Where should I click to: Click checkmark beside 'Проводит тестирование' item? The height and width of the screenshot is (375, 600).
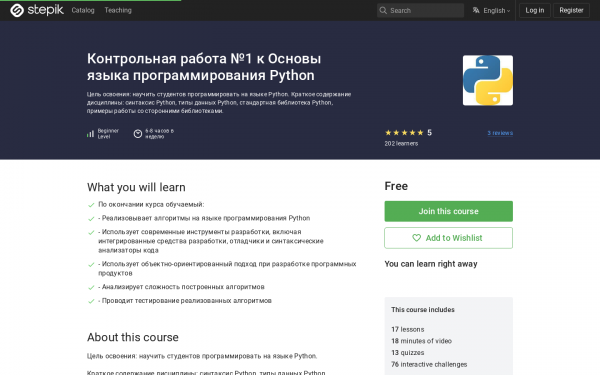tap(91, 302)
